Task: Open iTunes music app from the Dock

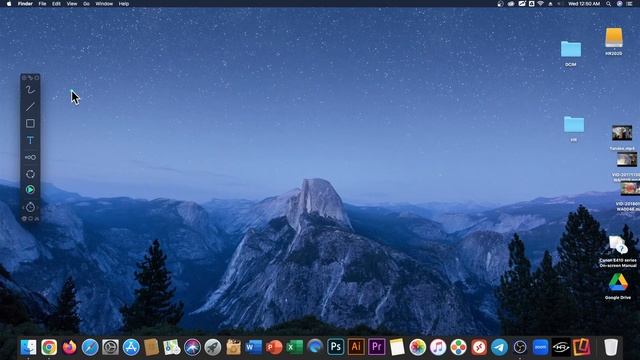Action: coord(438,347)
